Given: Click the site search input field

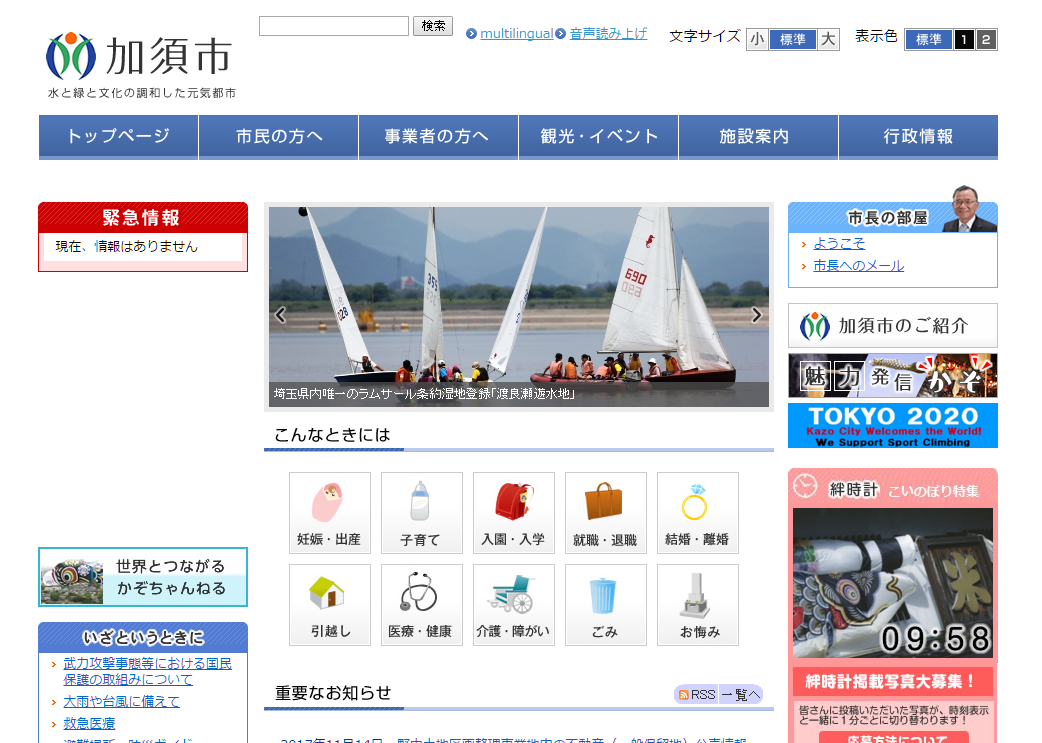Looking at the screenshot, I should pos(334,26).
